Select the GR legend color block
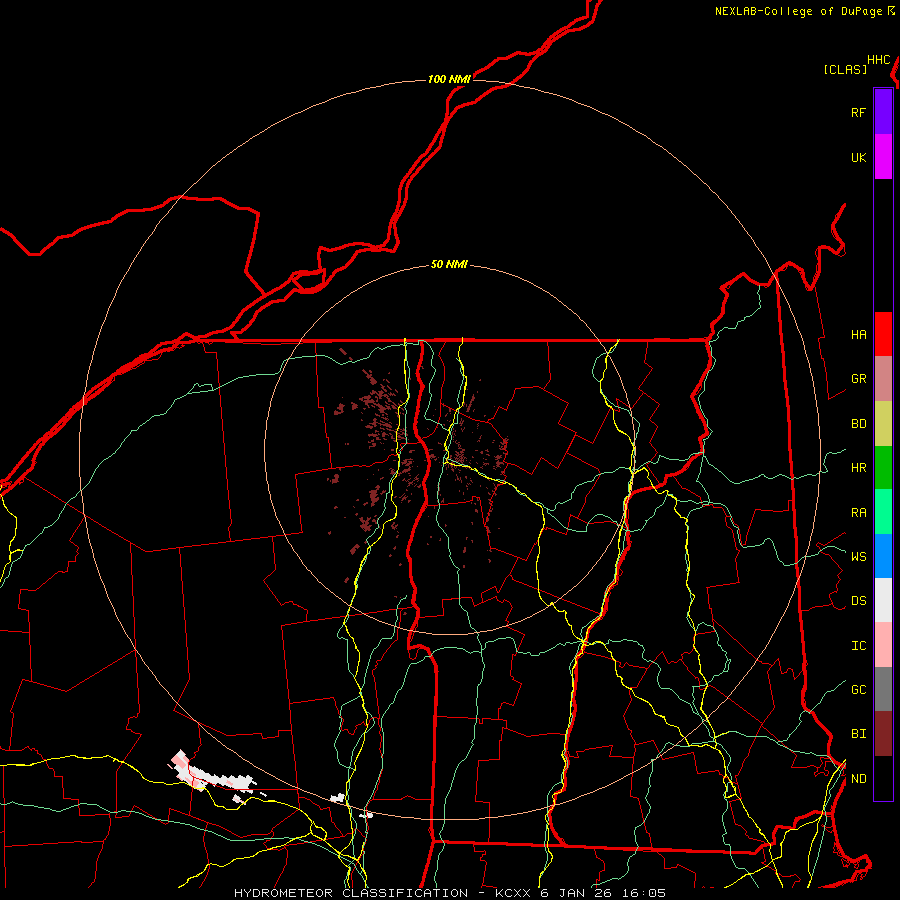900x900 pixels. click(883, 378)
